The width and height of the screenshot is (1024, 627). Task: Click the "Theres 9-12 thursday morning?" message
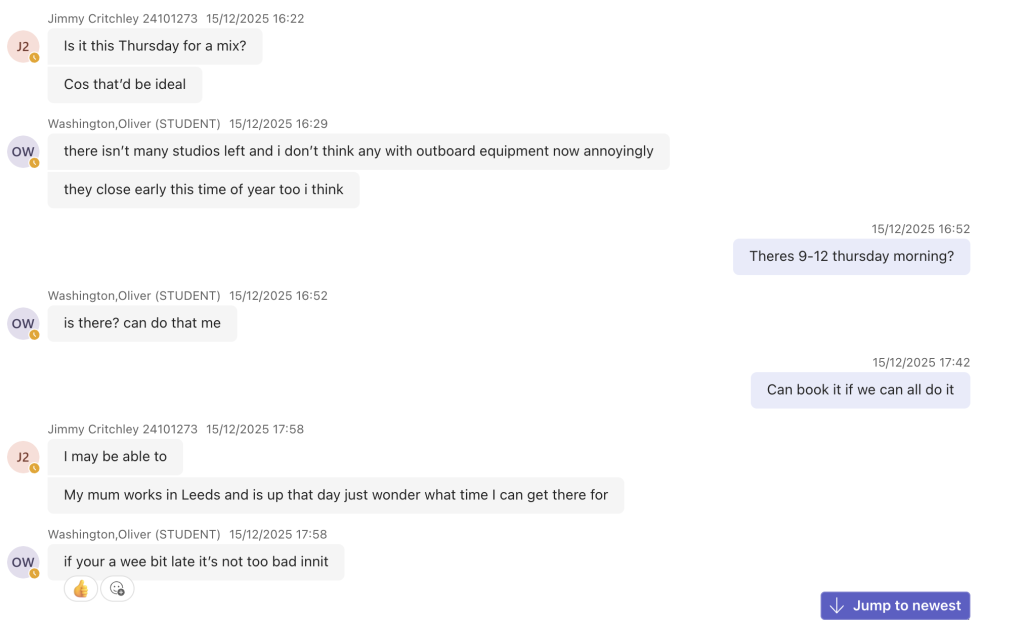point(851,257)
